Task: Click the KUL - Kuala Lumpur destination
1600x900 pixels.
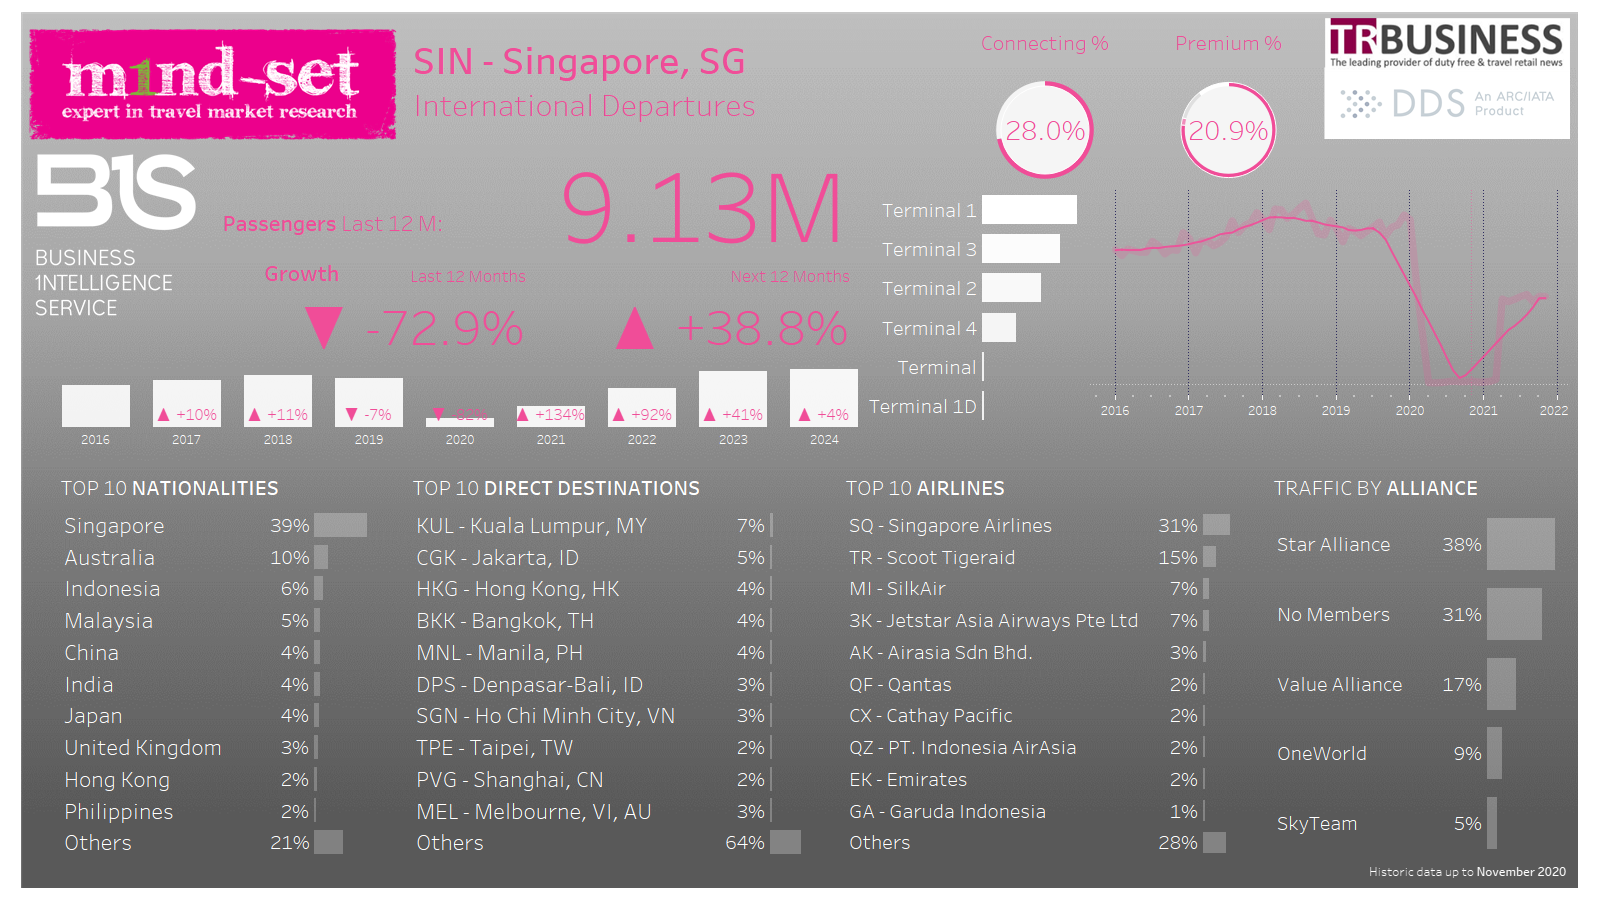Action: point(531,525)
